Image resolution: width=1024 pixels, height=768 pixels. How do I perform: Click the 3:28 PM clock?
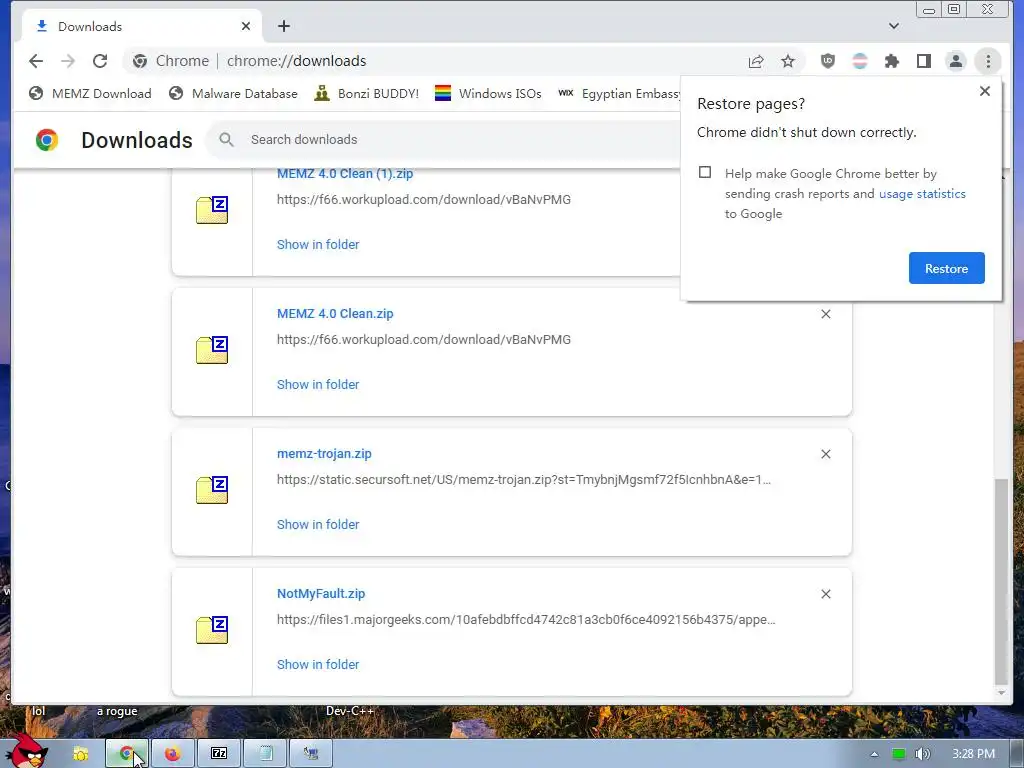(973, 754)
